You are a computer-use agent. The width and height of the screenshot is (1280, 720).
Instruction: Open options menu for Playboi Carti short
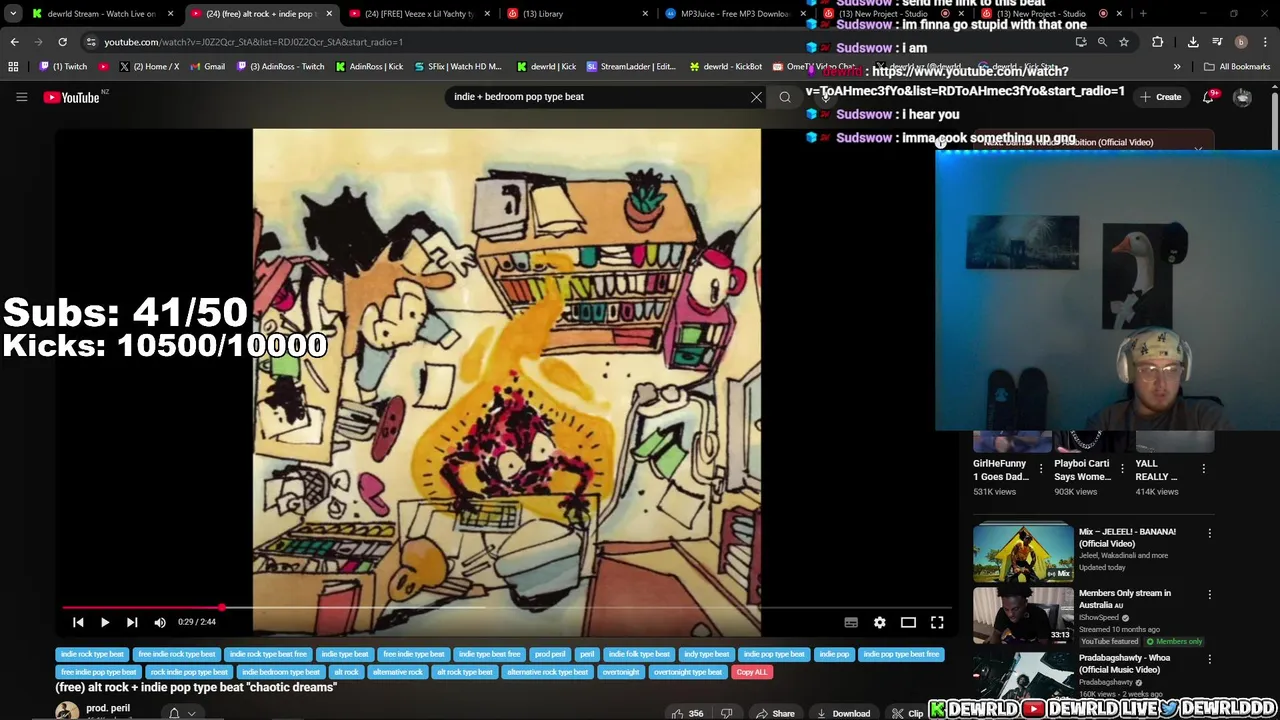[x=1122, y=468]
